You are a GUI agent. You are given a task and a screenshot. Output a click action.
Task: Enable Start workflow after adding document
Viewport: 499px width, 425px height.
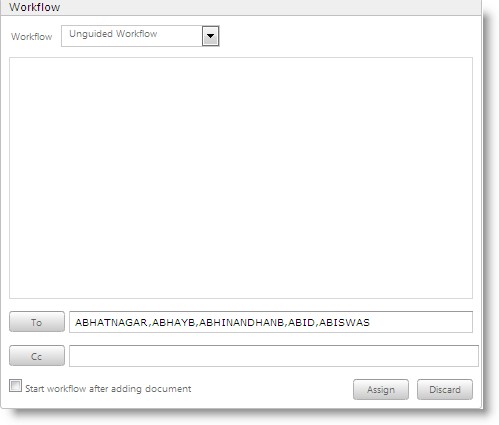pyautogui.click(x=15, y=385)
